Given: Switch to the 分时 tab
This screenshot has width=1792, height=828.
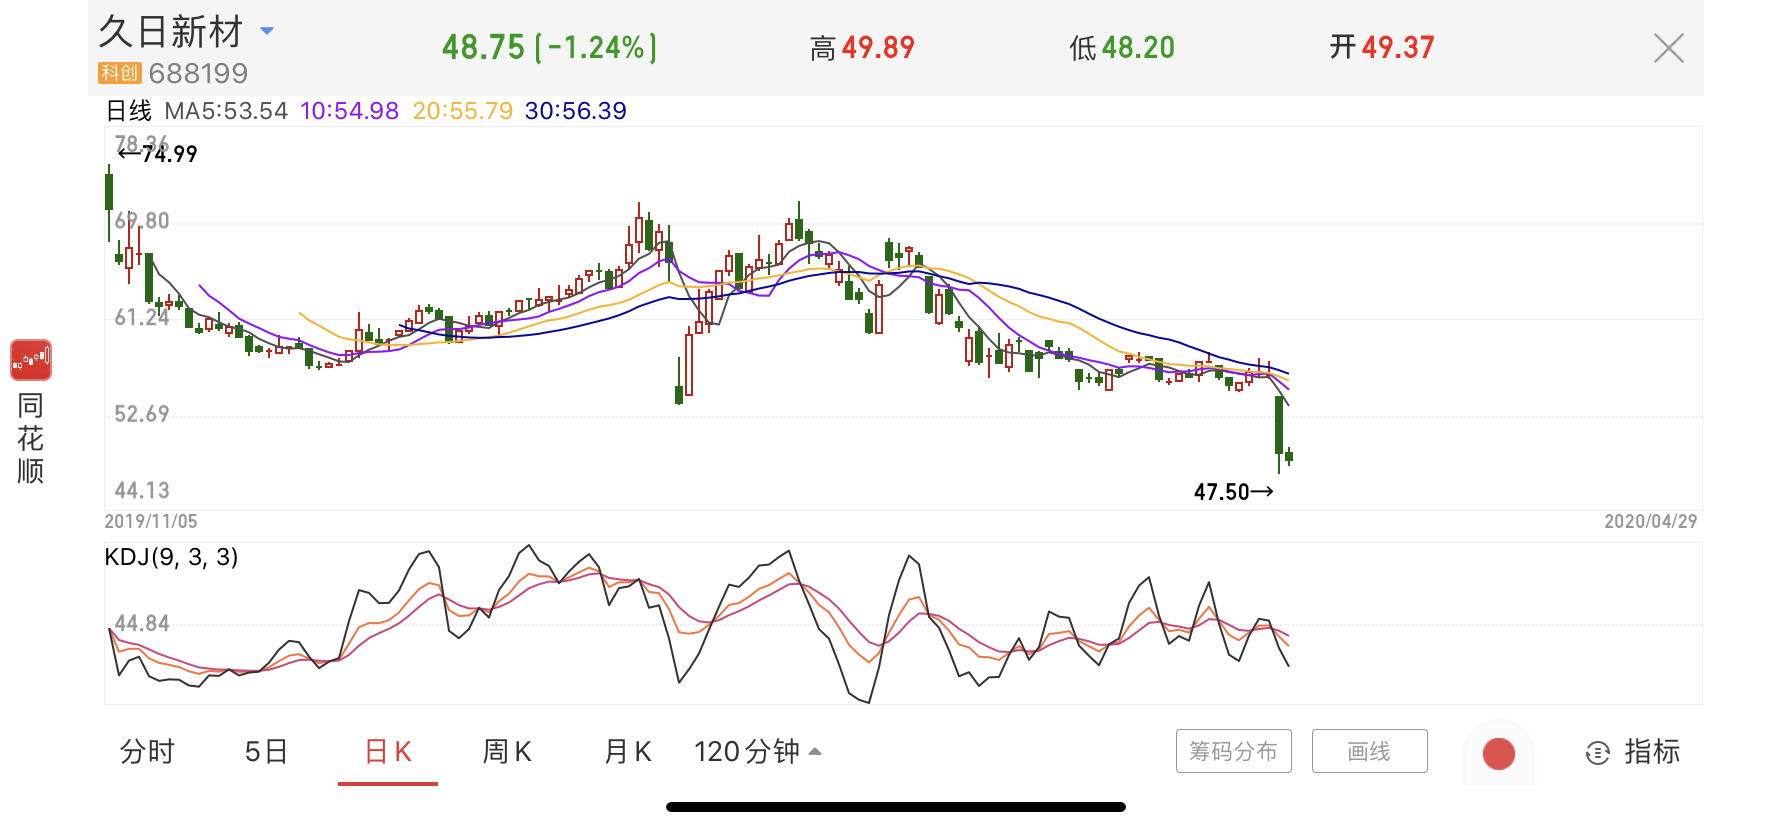Looking at the screenshot, I should [x=147, y=751].
